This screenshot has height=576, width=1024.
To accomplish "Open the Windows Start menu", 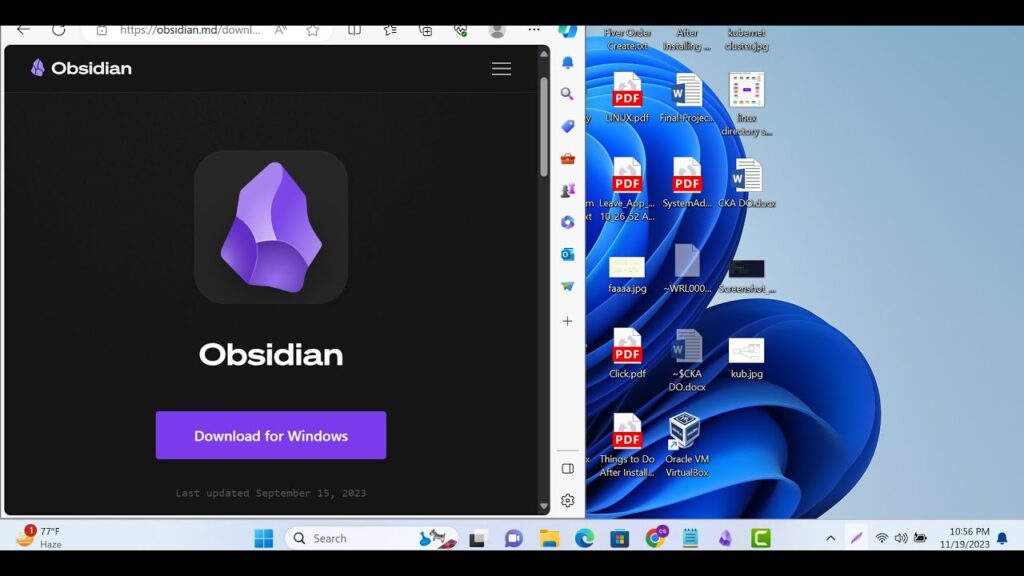I will pos(264,538).
